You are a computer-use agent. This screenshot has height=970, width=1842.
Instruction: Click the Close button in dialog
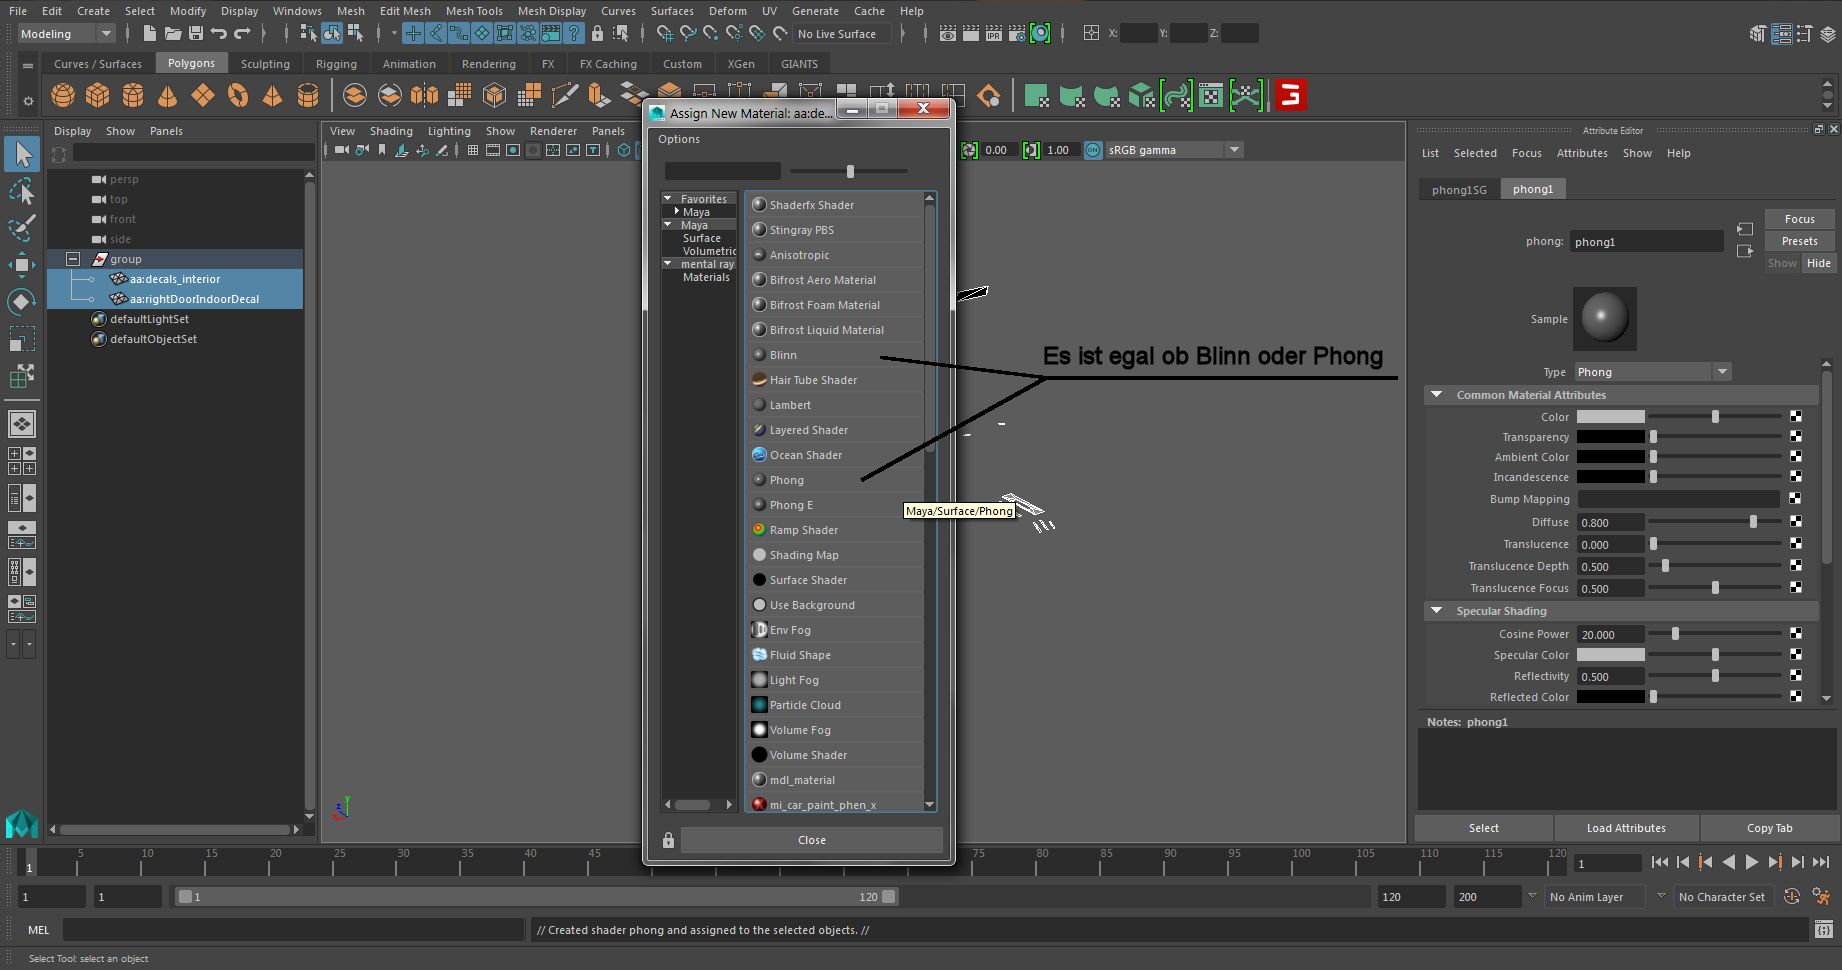tap(811, 840)
